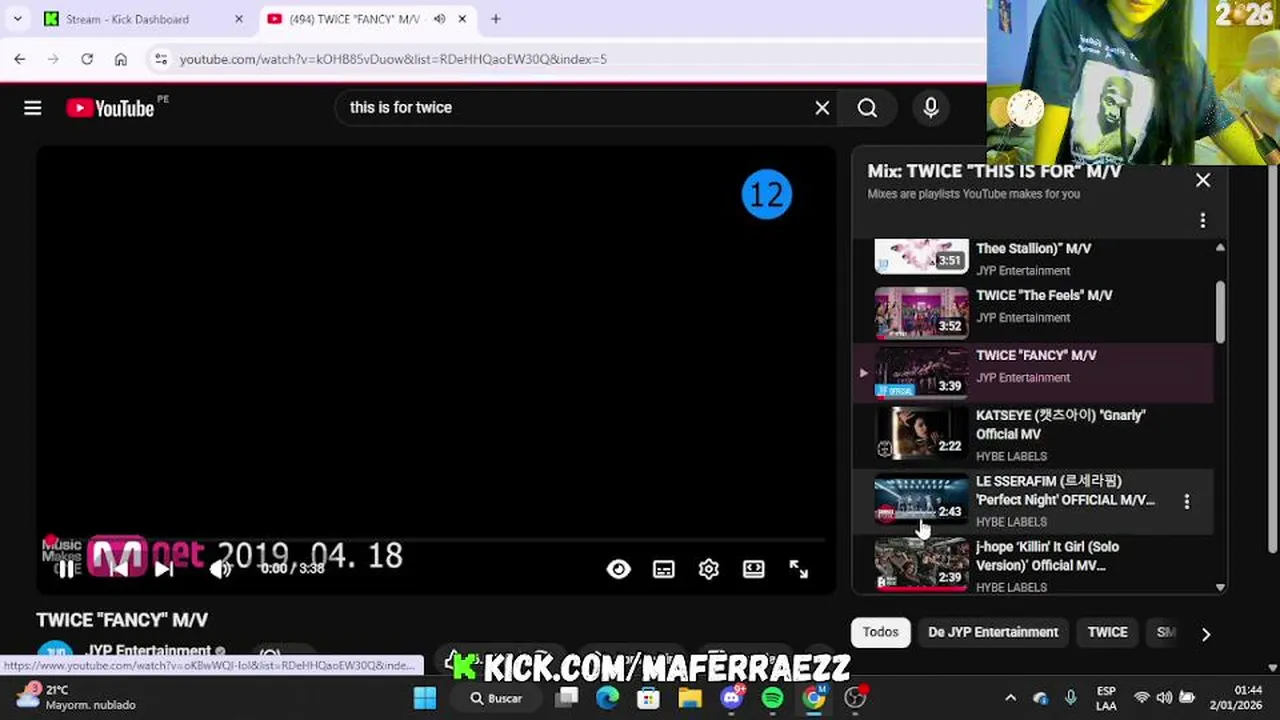Skip back to previous video
1280x720 pixels.
117,569
